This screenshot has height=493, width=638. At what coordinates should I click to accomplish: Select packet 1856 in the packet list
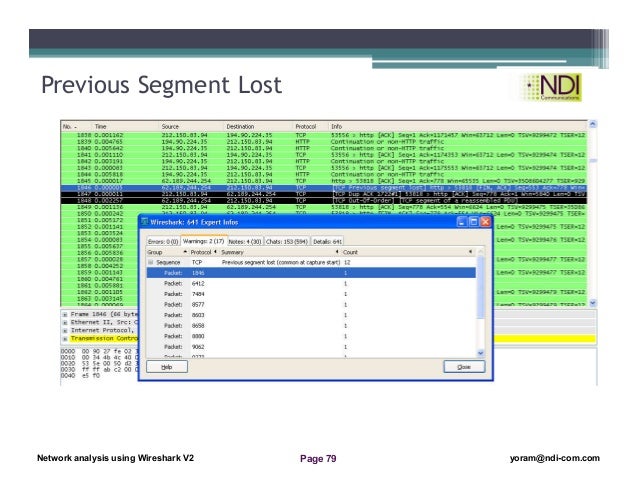(x=100, y=253)
